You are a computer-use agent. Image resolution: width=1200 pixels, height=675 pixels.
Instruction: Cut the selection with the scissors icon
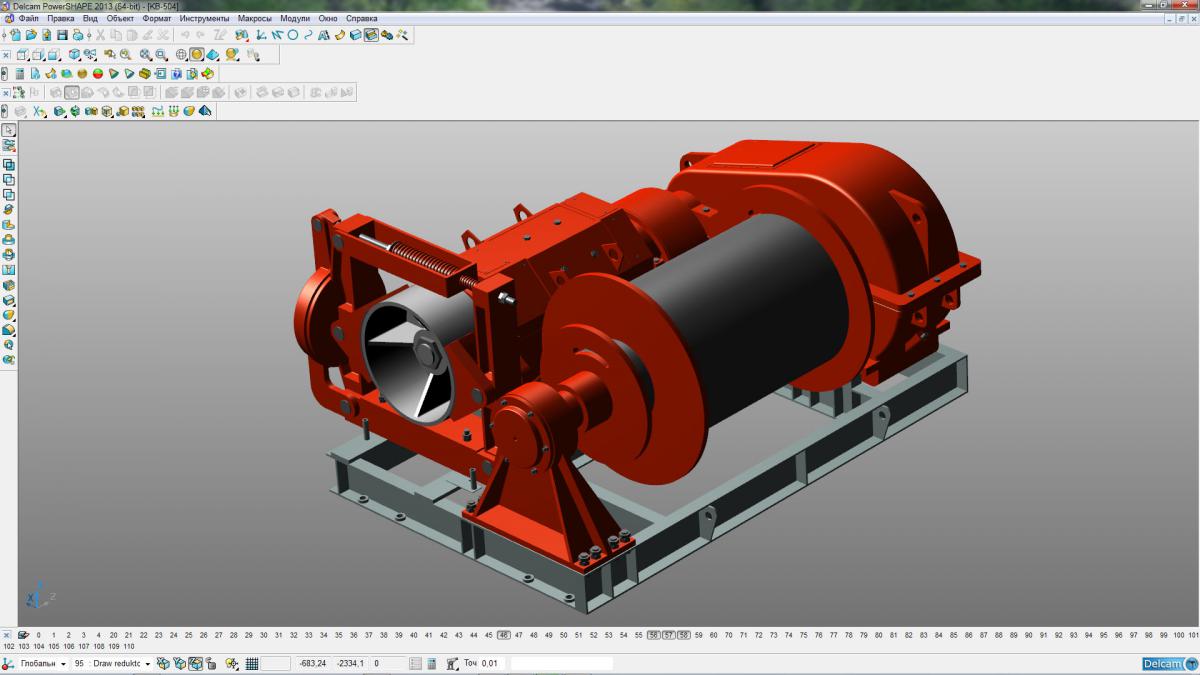point(100,34)
